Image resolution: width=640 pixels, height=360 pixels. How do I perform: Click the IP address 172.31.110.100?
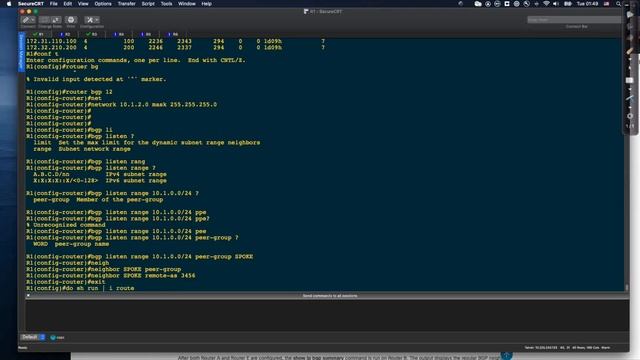click(x=51, y=41)
